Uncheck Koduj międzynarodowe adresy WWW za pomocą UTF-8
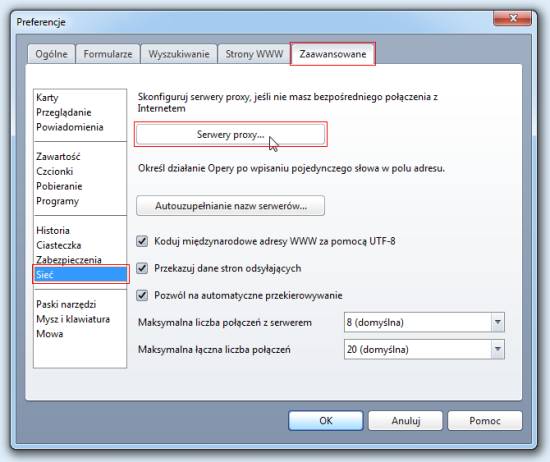550x462 pixels. click(x=142, y=241)
